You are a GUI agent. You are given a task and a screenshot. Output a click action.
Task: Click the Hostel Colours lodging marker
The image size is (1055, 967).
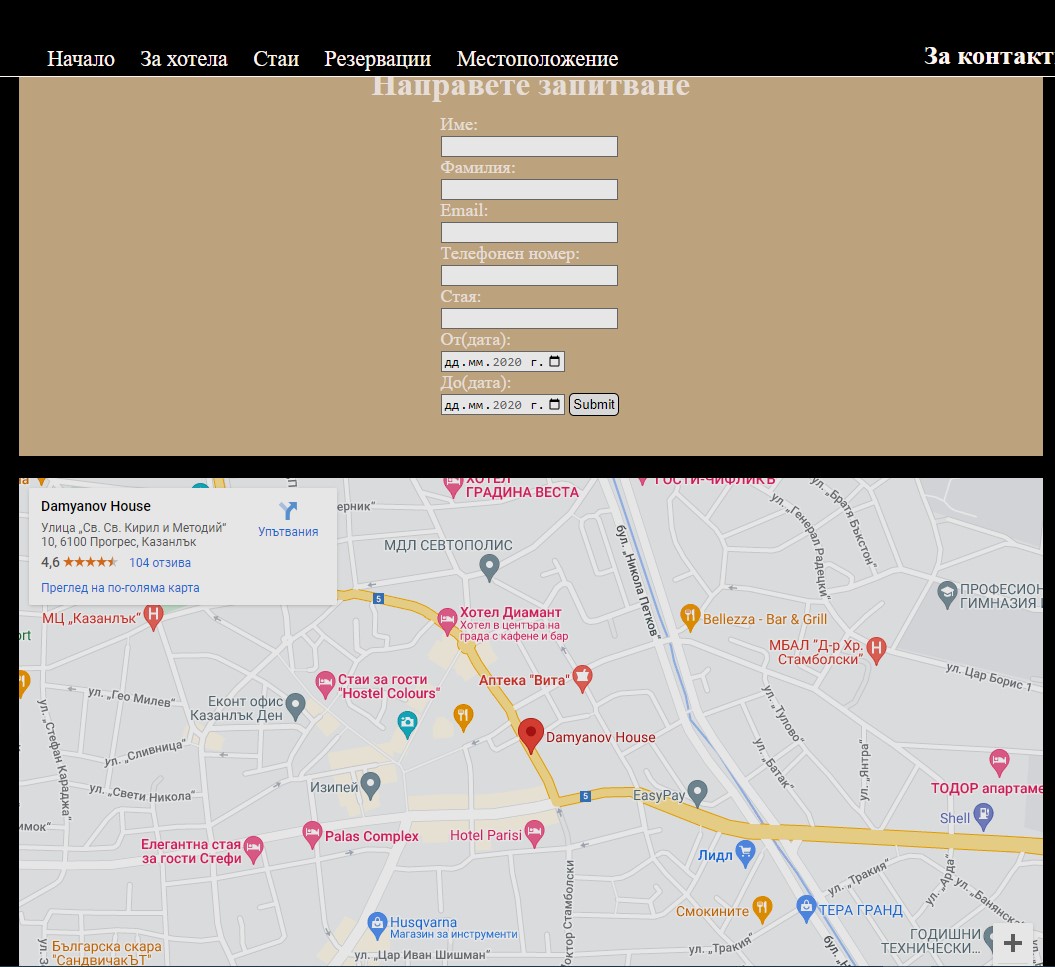325,684
